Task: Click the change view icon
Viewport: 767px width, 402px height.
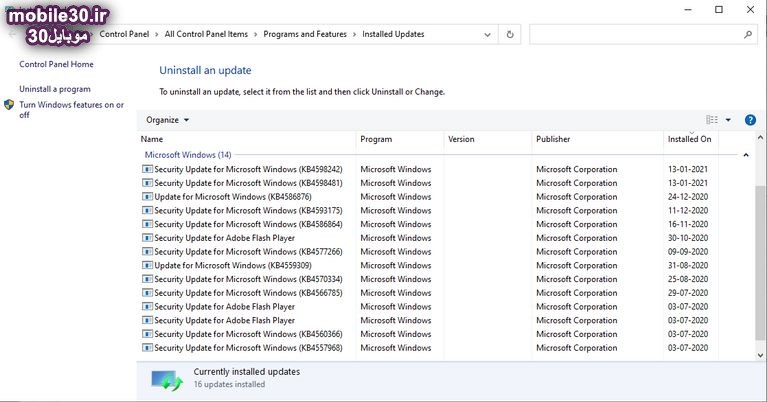Action: (712, 120)
